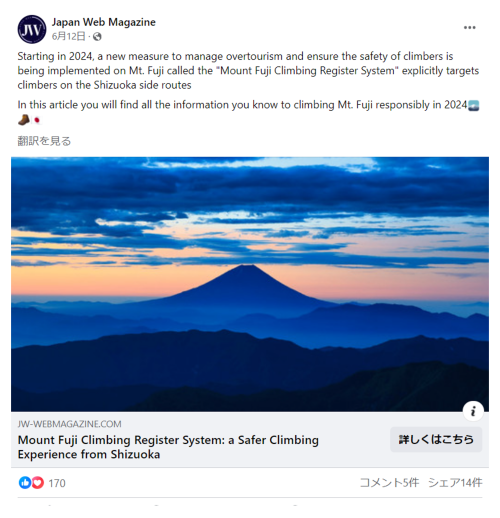Click the info icon on the link image
Image resolution: width=500 pixels, height=518 pixels.
tap(473, 412)
